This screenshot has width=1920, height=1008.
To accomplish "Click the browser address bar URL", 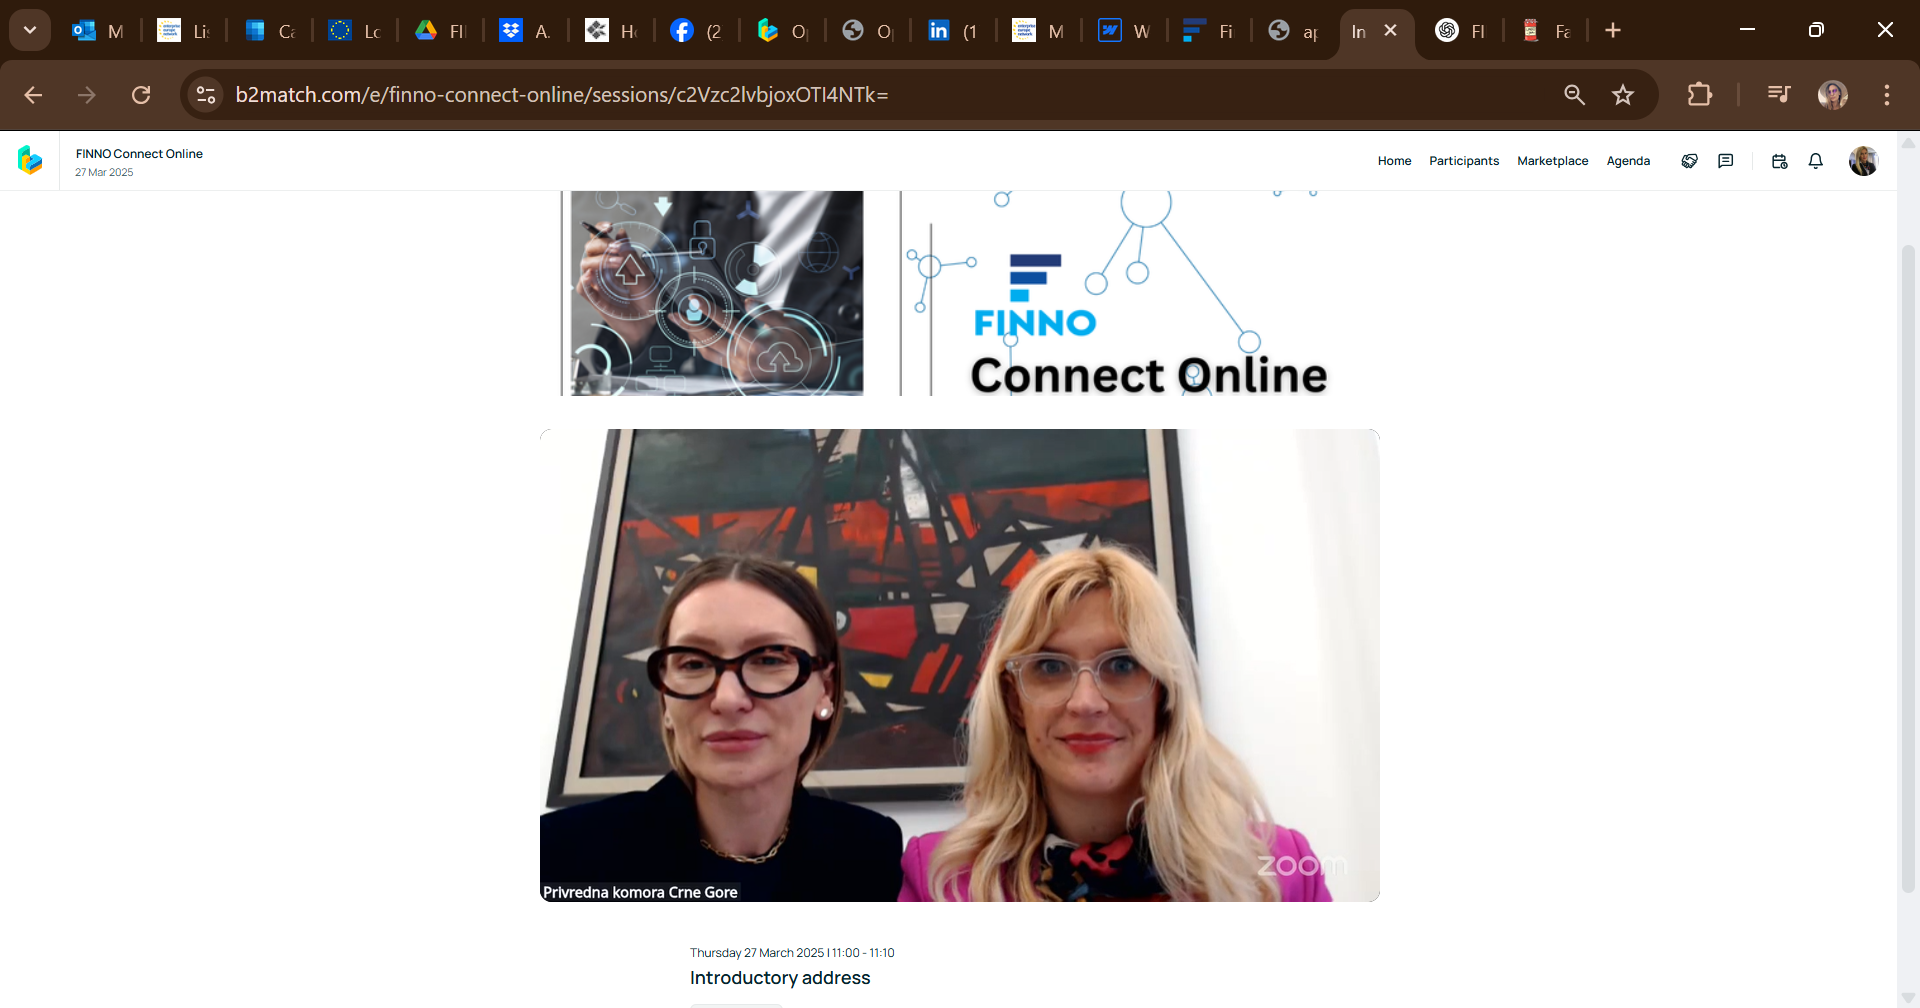I will pyautogui.click(x=562, y=95).
